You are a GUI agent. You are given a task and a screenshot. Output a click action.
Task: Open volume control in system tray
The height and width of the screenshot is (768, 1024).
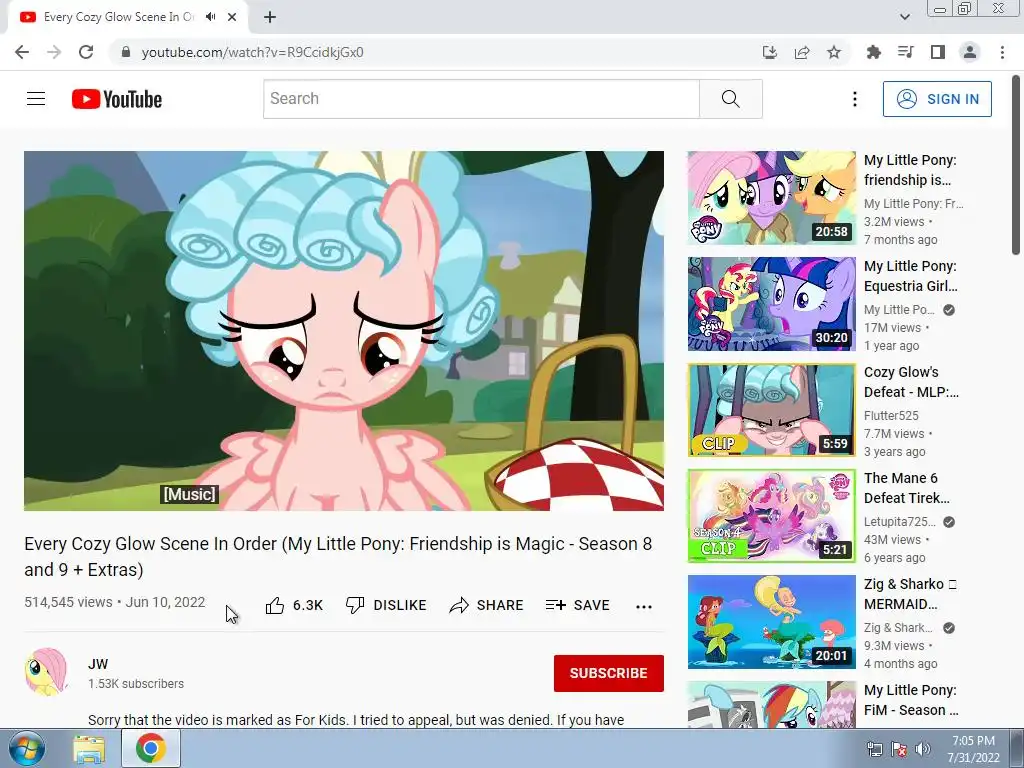point(923,749)
